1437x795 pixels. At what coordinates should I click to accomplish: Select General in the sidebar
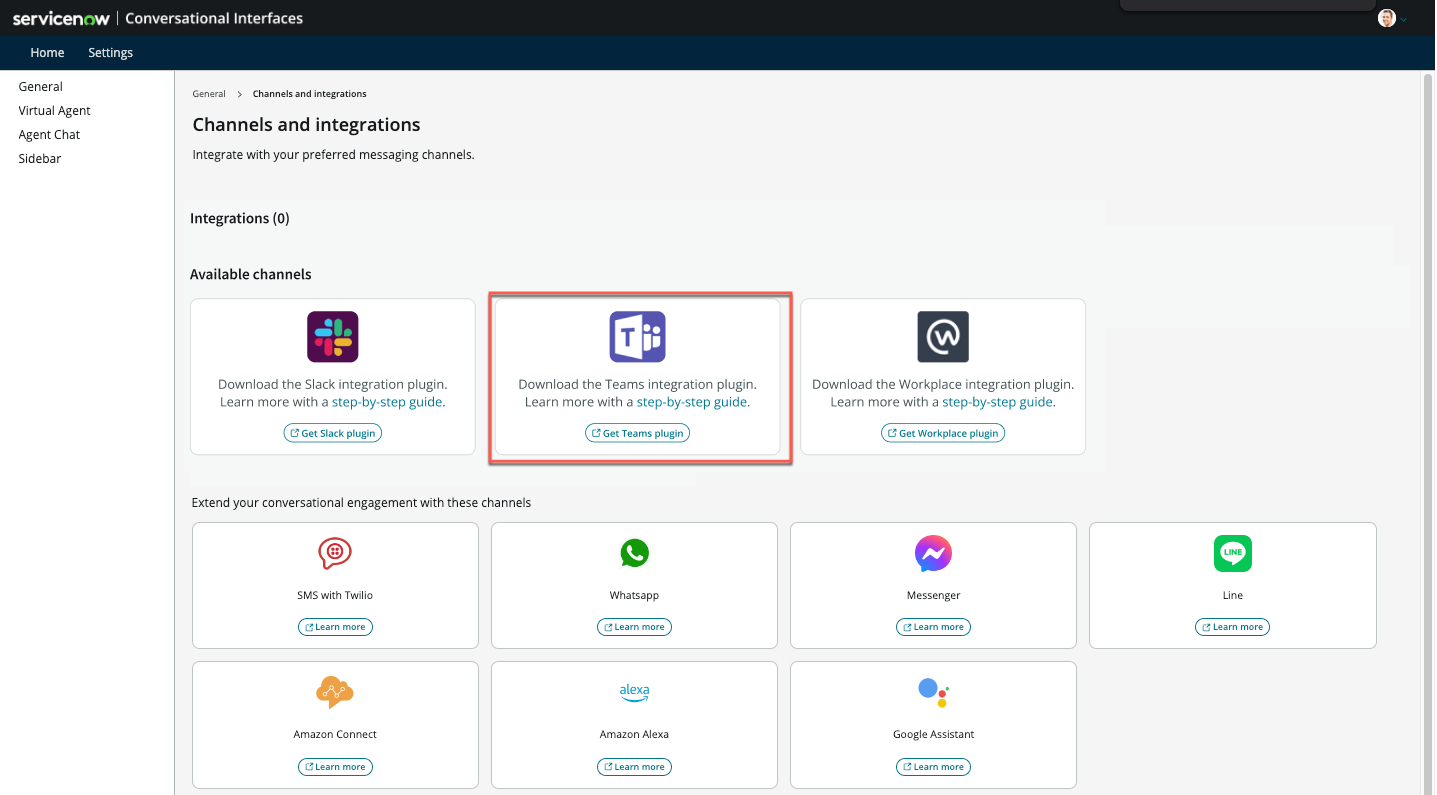(x=41, y=87)
